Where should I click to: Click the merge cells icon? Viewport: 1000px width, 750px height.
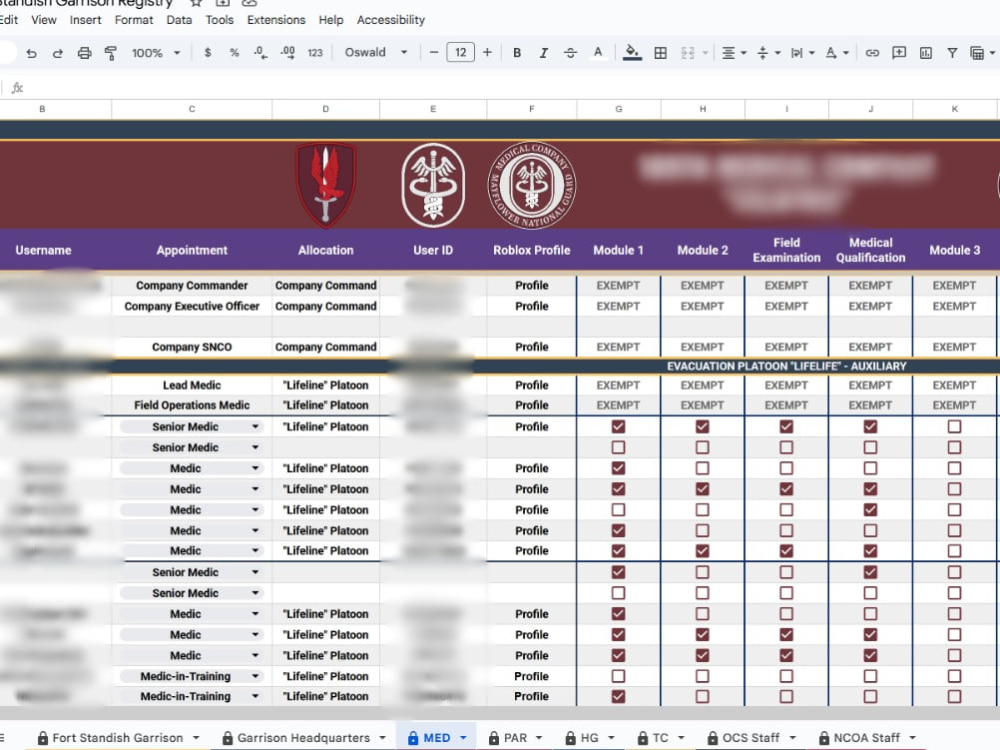coord(688,53)
